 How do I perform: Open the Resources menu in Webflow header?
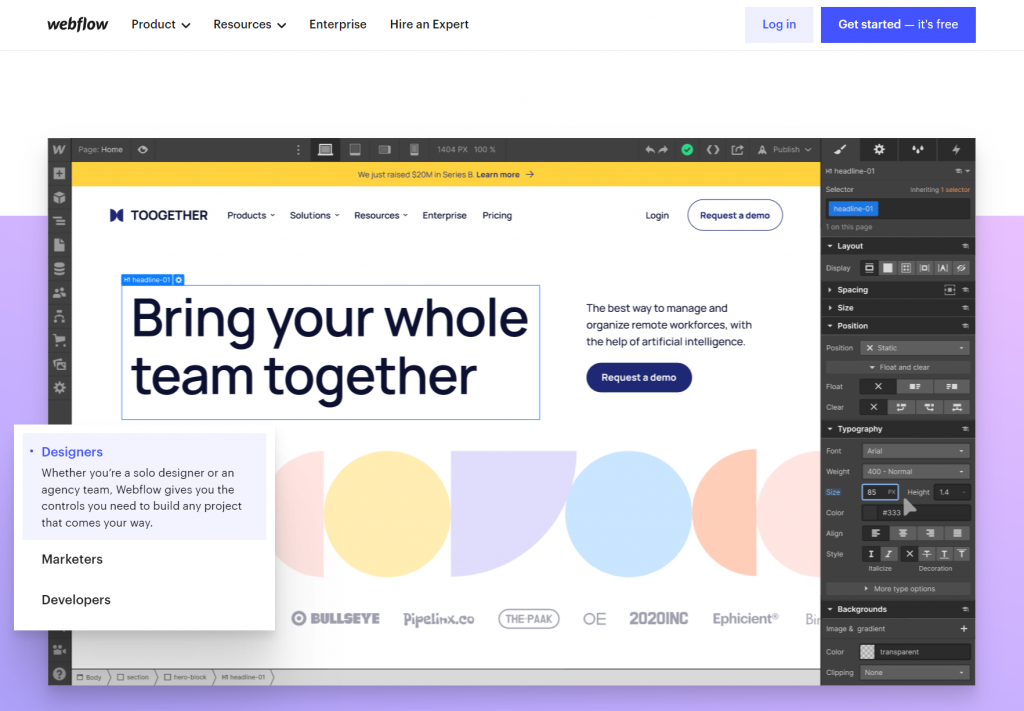tap(249, 24)
